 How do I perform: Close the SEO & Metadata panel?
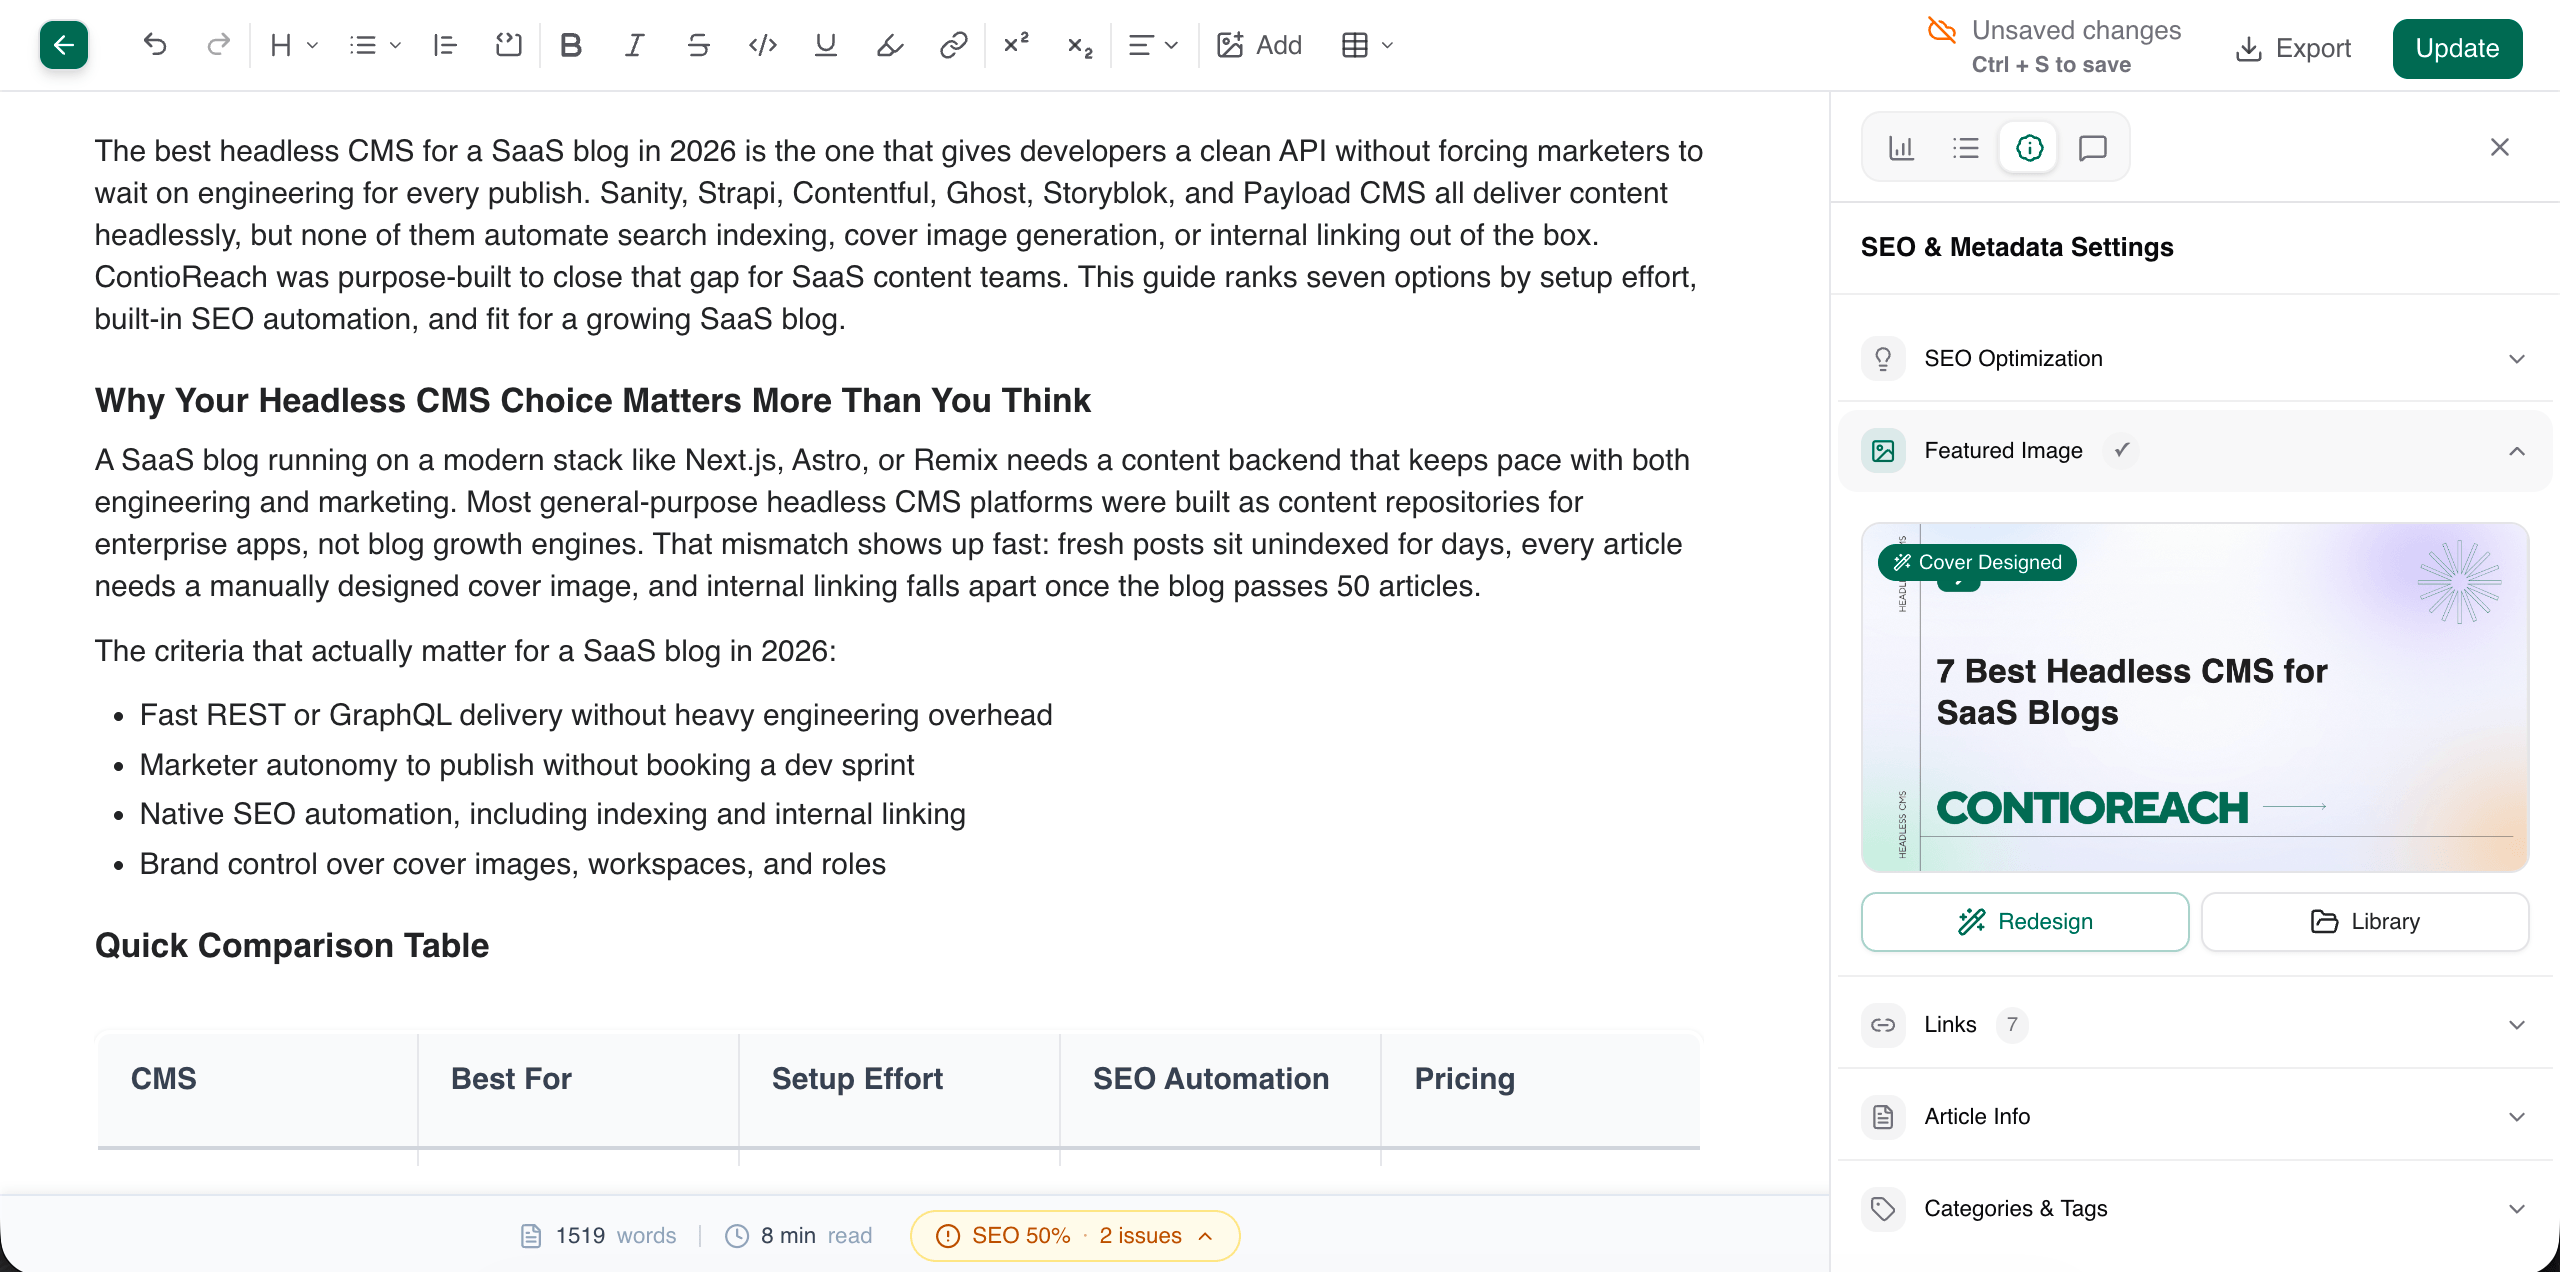tap(2499, 147)
